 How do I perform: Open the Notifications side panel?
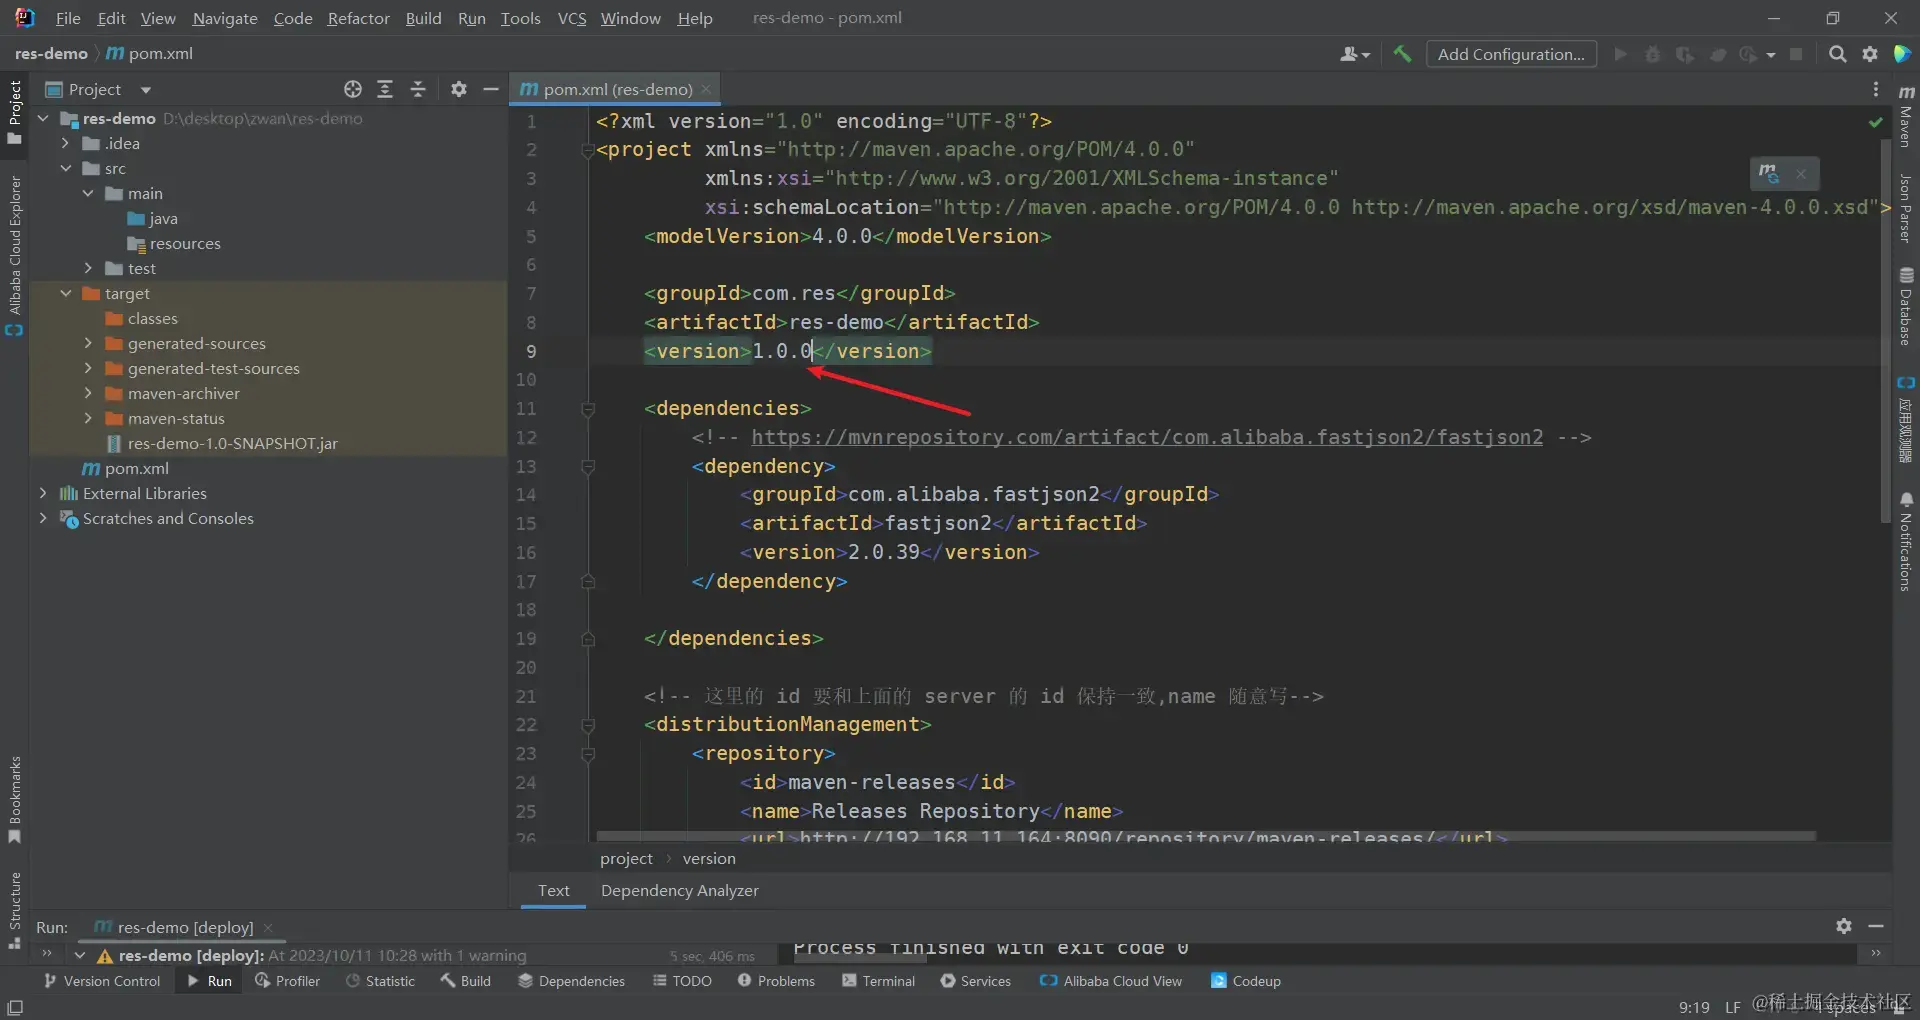coord(1906,541)
